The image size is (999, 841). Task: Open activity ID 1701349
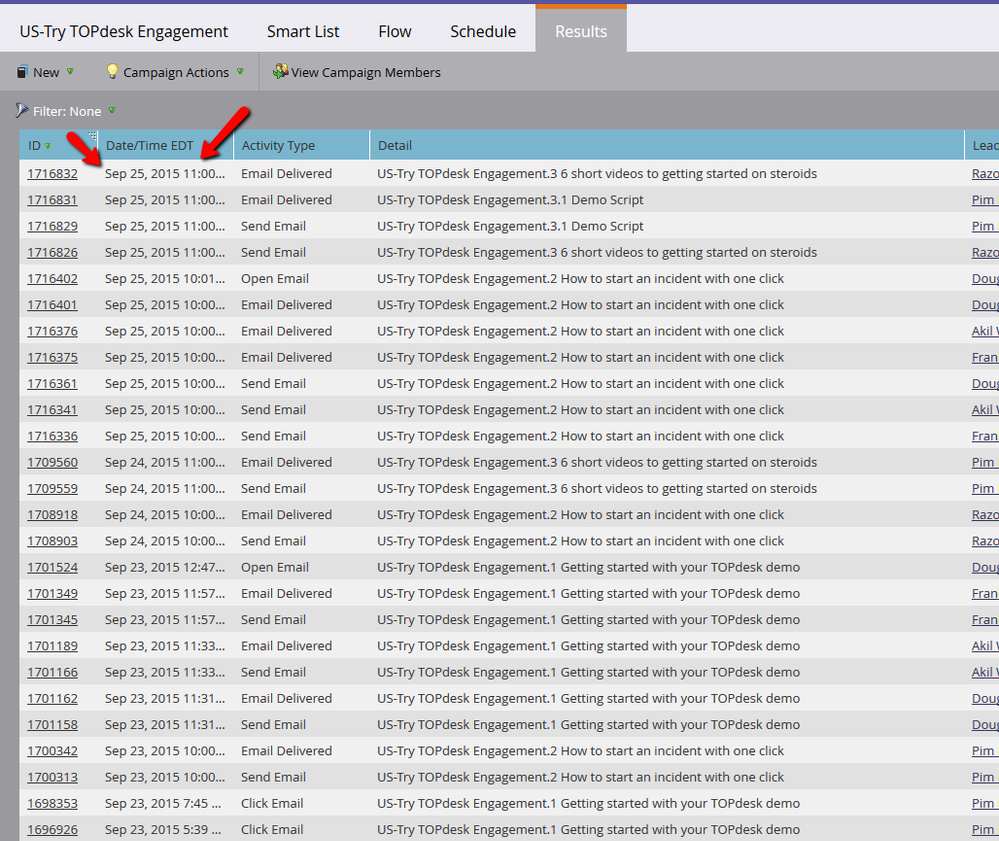point(52,593)
